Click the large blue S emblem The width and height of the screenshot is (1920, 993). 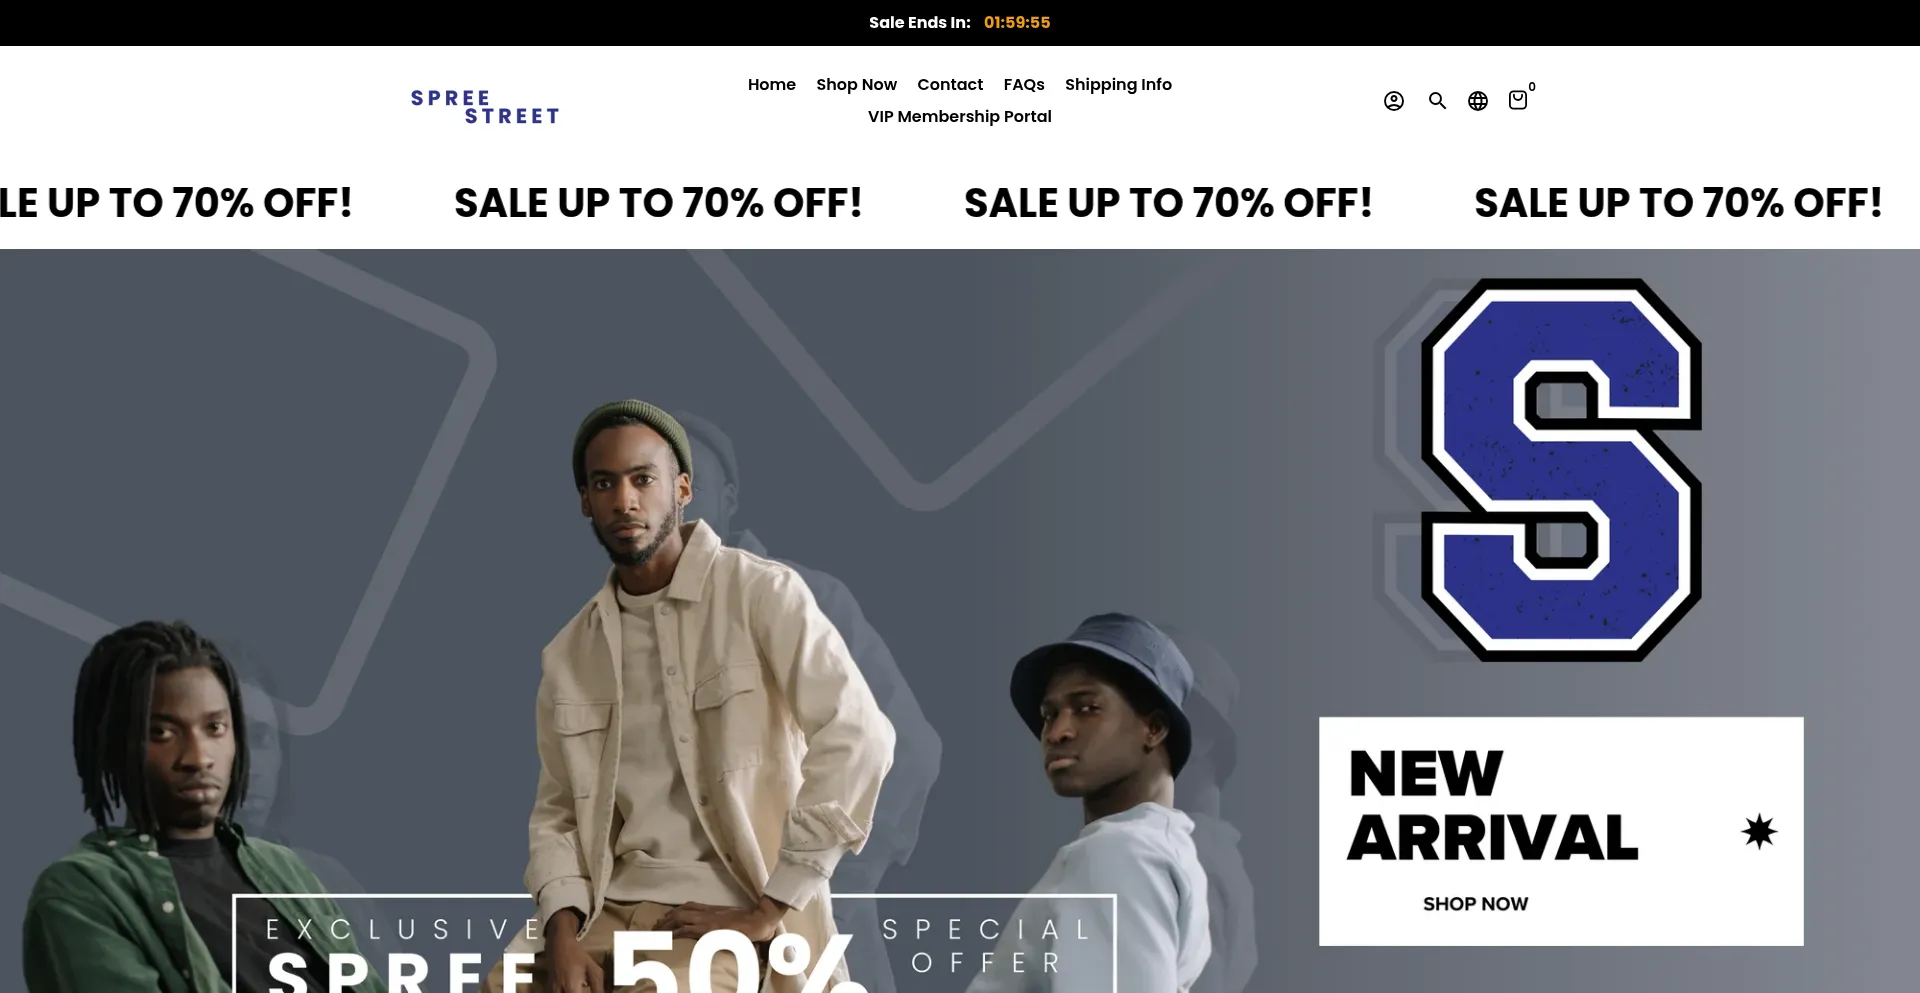(1560, 469)
